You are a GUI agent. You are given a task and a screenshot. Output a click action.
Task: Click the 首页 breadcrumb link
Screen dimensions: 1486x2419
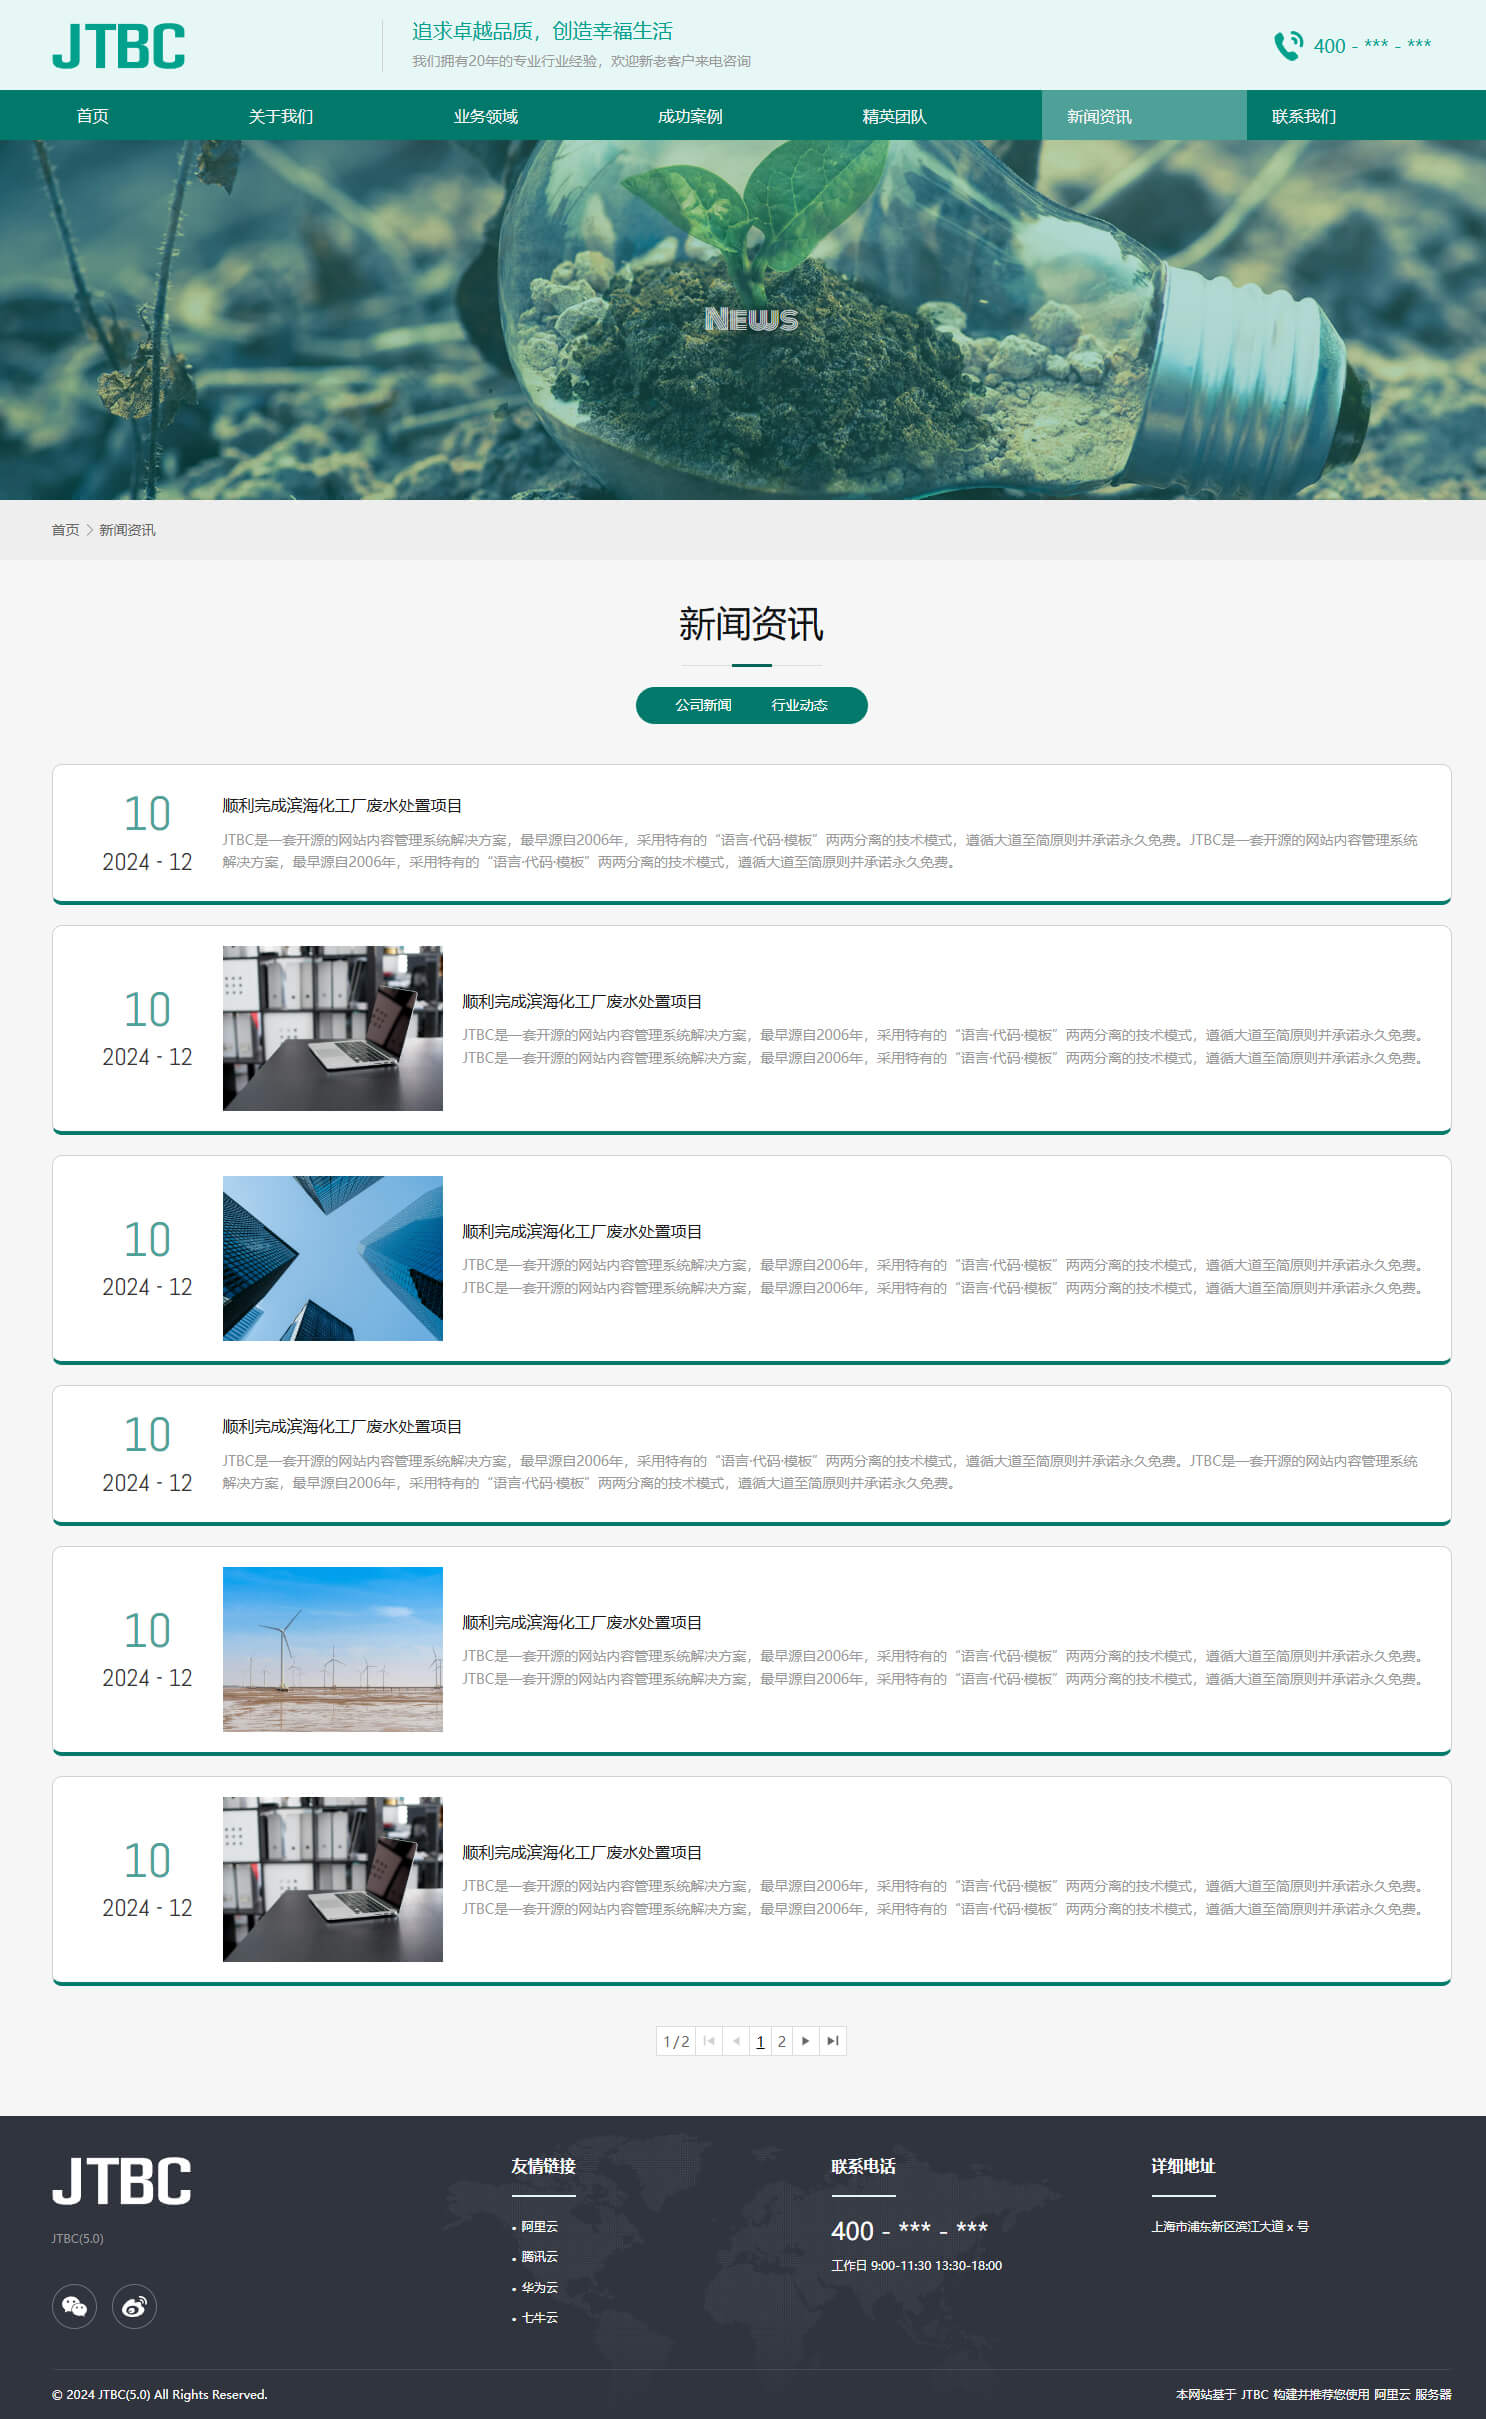click(65, 530)
